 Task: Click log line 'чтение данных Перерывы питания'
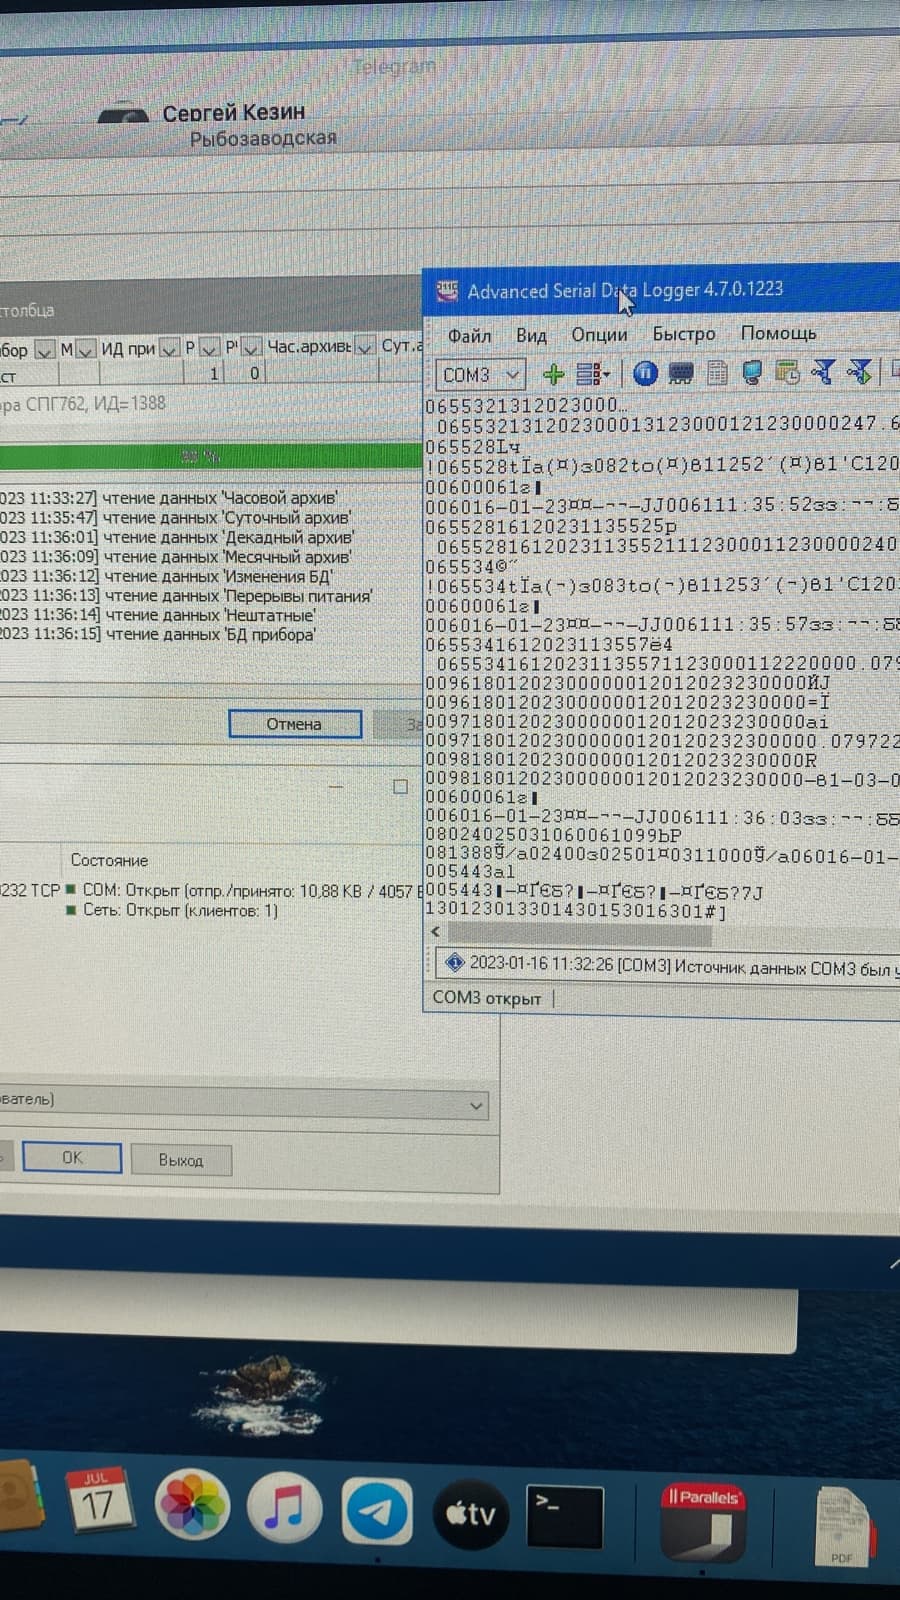click(187, 596)
